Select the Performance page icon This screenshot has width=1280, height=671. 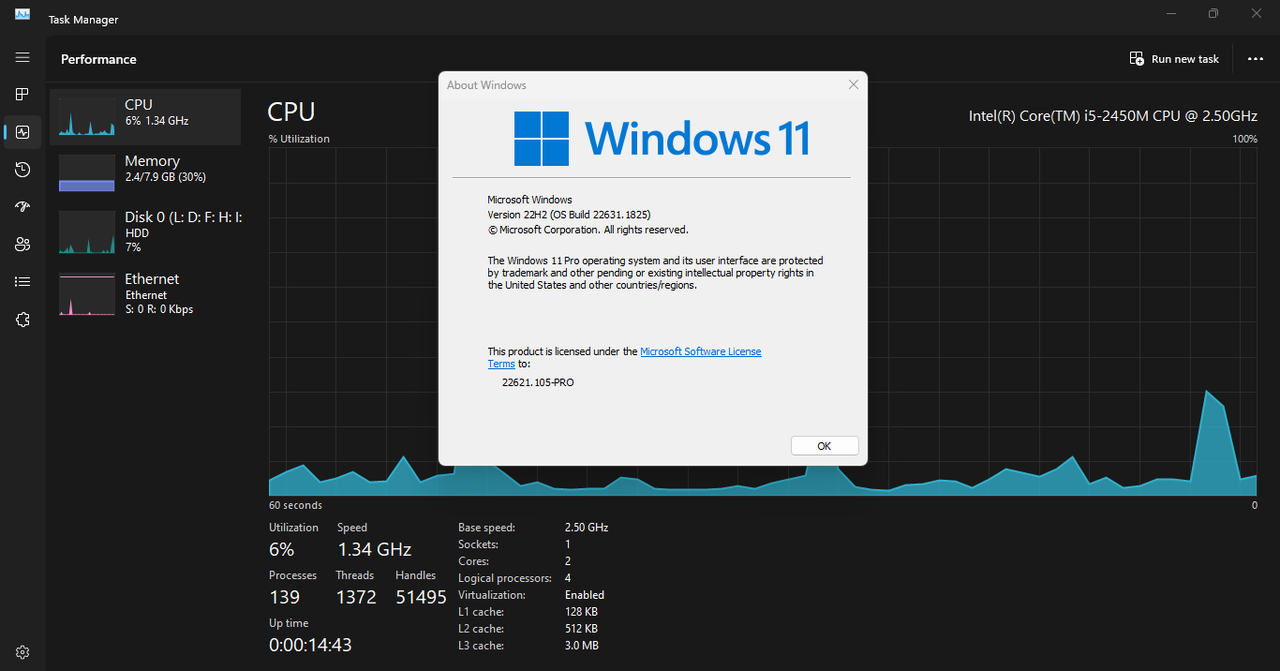(x=22, y=132)
